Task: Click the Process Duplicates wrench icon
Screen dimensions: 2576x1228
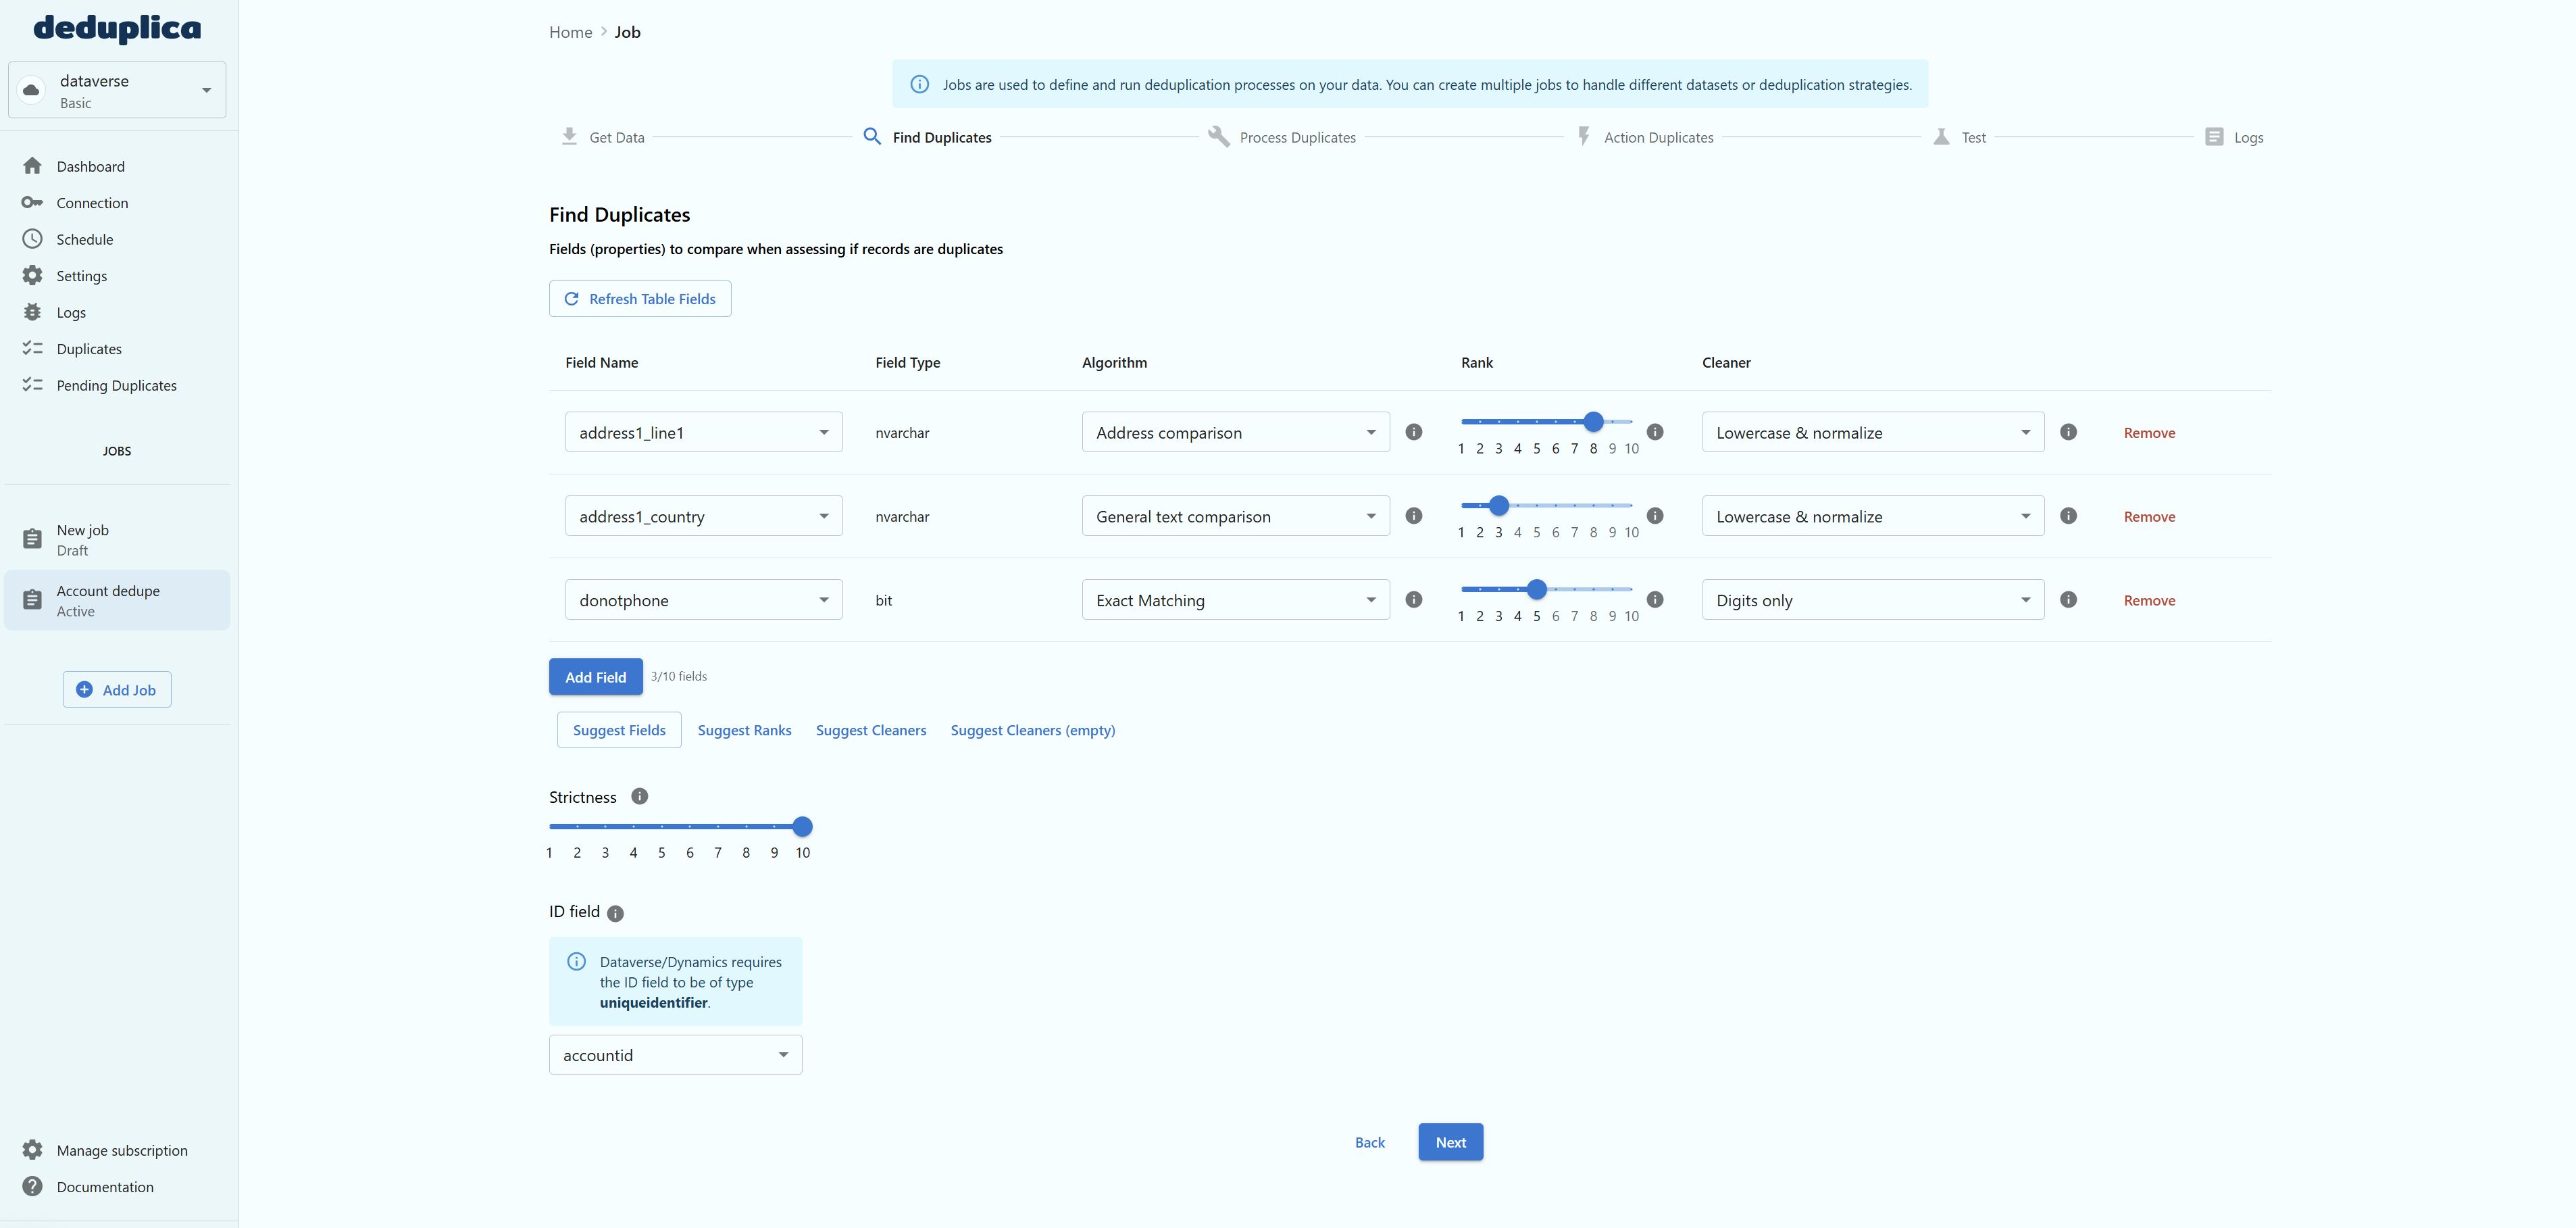Action: tap(1219, 136)
